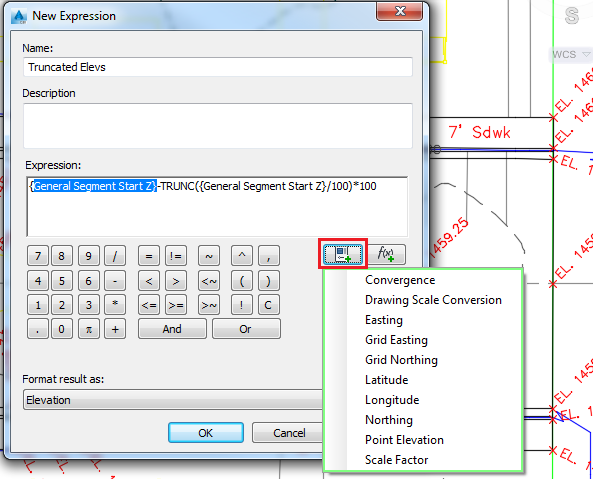Click the 7' Sdwk drawing label
This screenshot has width=593, height=479.
480,132
